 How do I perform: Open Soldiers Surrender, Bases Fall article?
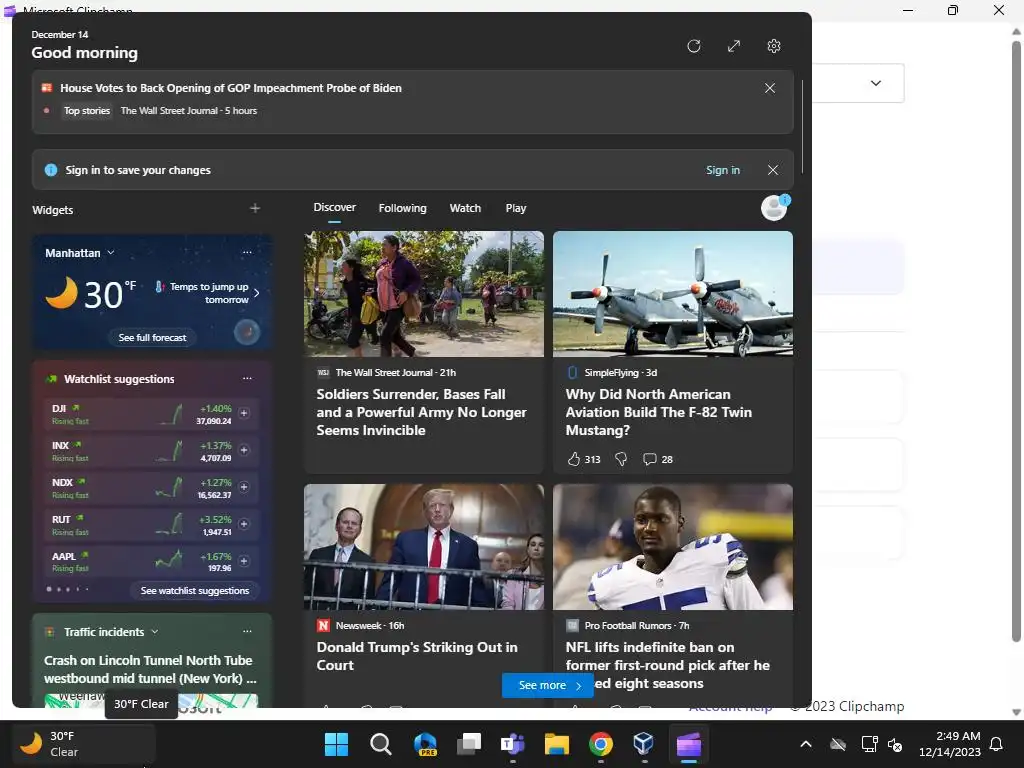point(421,412)
